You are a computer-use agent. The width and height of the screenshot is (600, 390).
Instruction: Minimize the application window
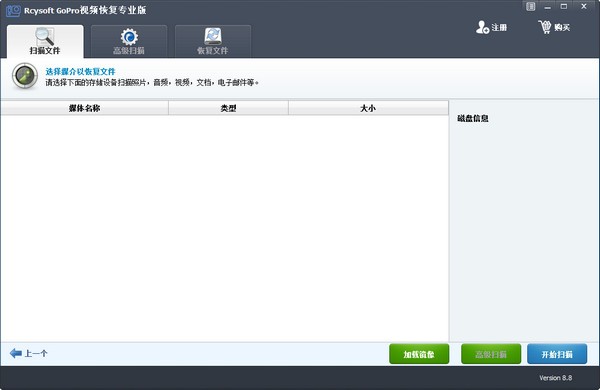(548, 7)
